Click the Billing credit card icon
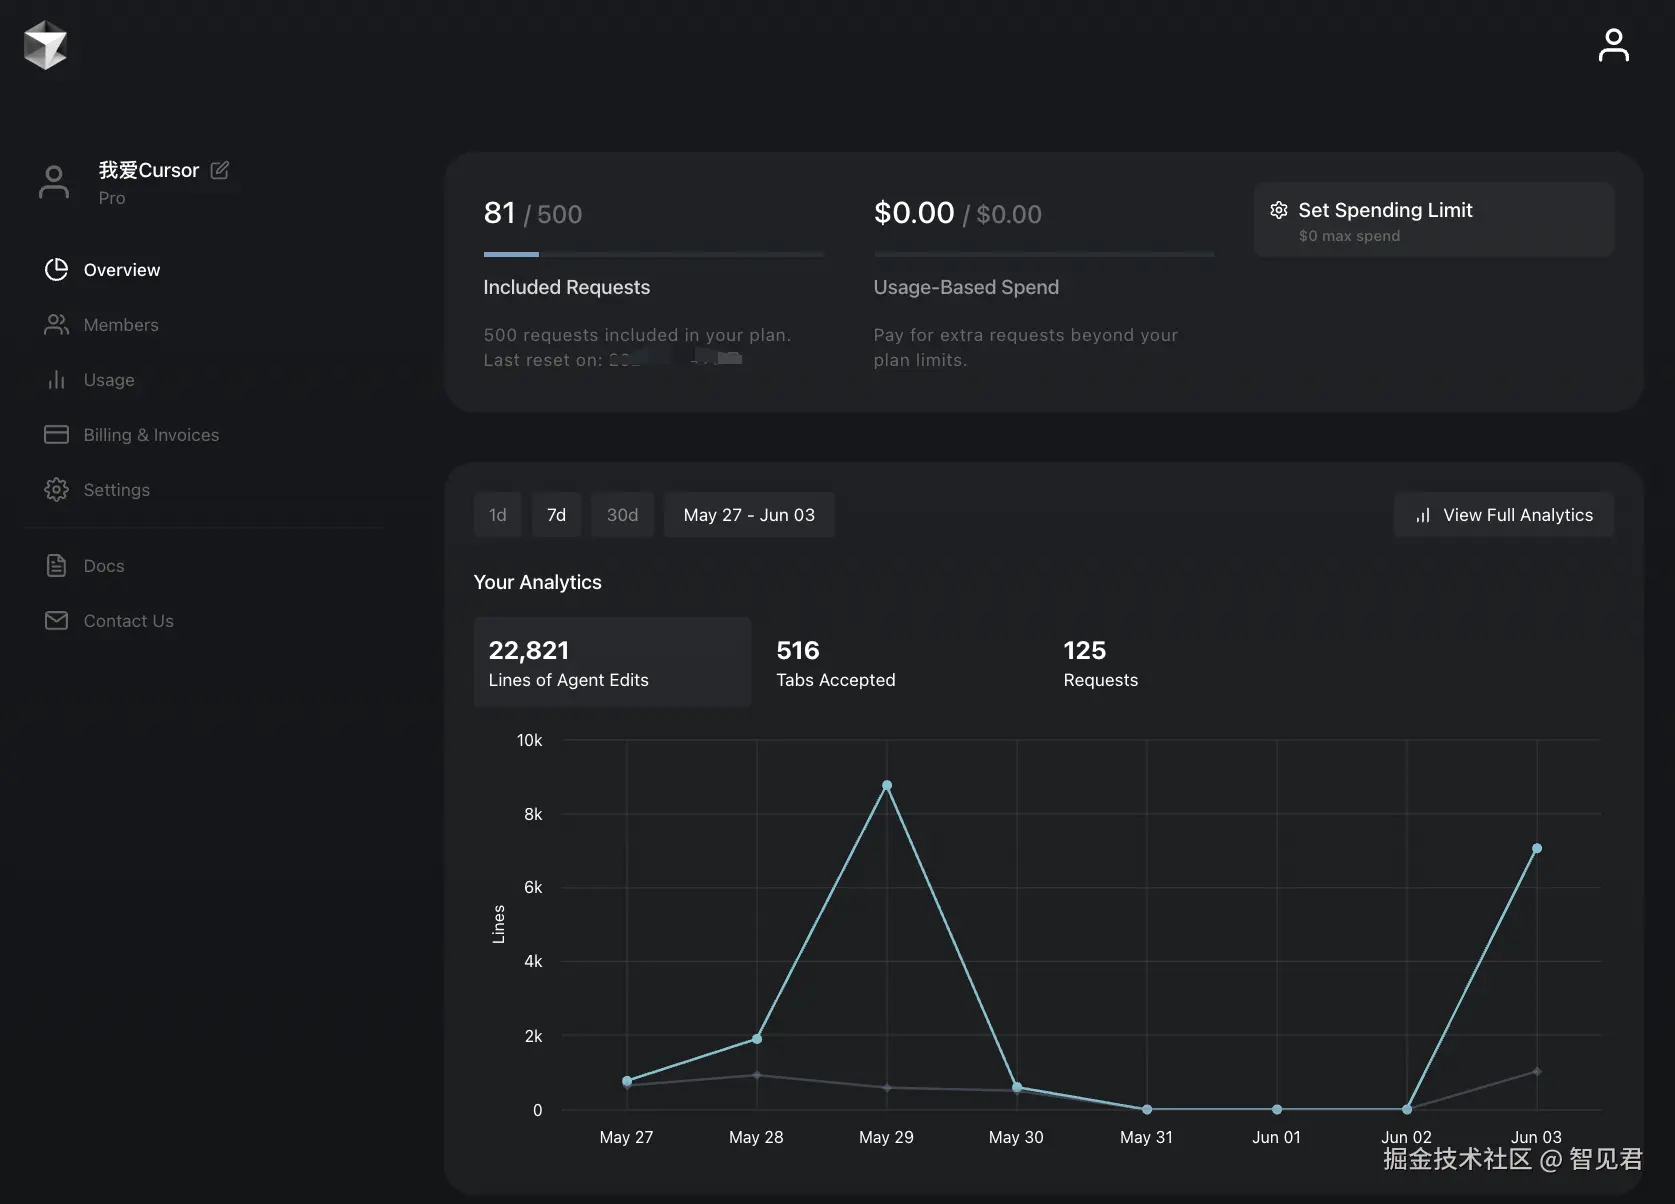Viewport: 1675px width, 1204px height. [56, 434]
